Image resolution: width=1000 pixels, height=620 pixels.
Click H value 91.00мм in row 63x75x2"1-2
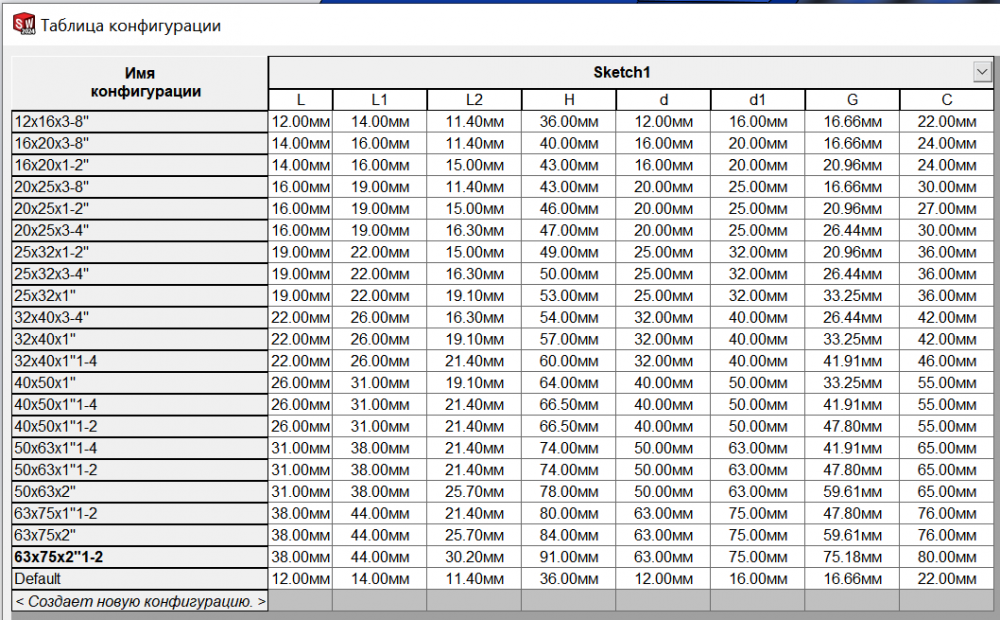tap(569, 557)
